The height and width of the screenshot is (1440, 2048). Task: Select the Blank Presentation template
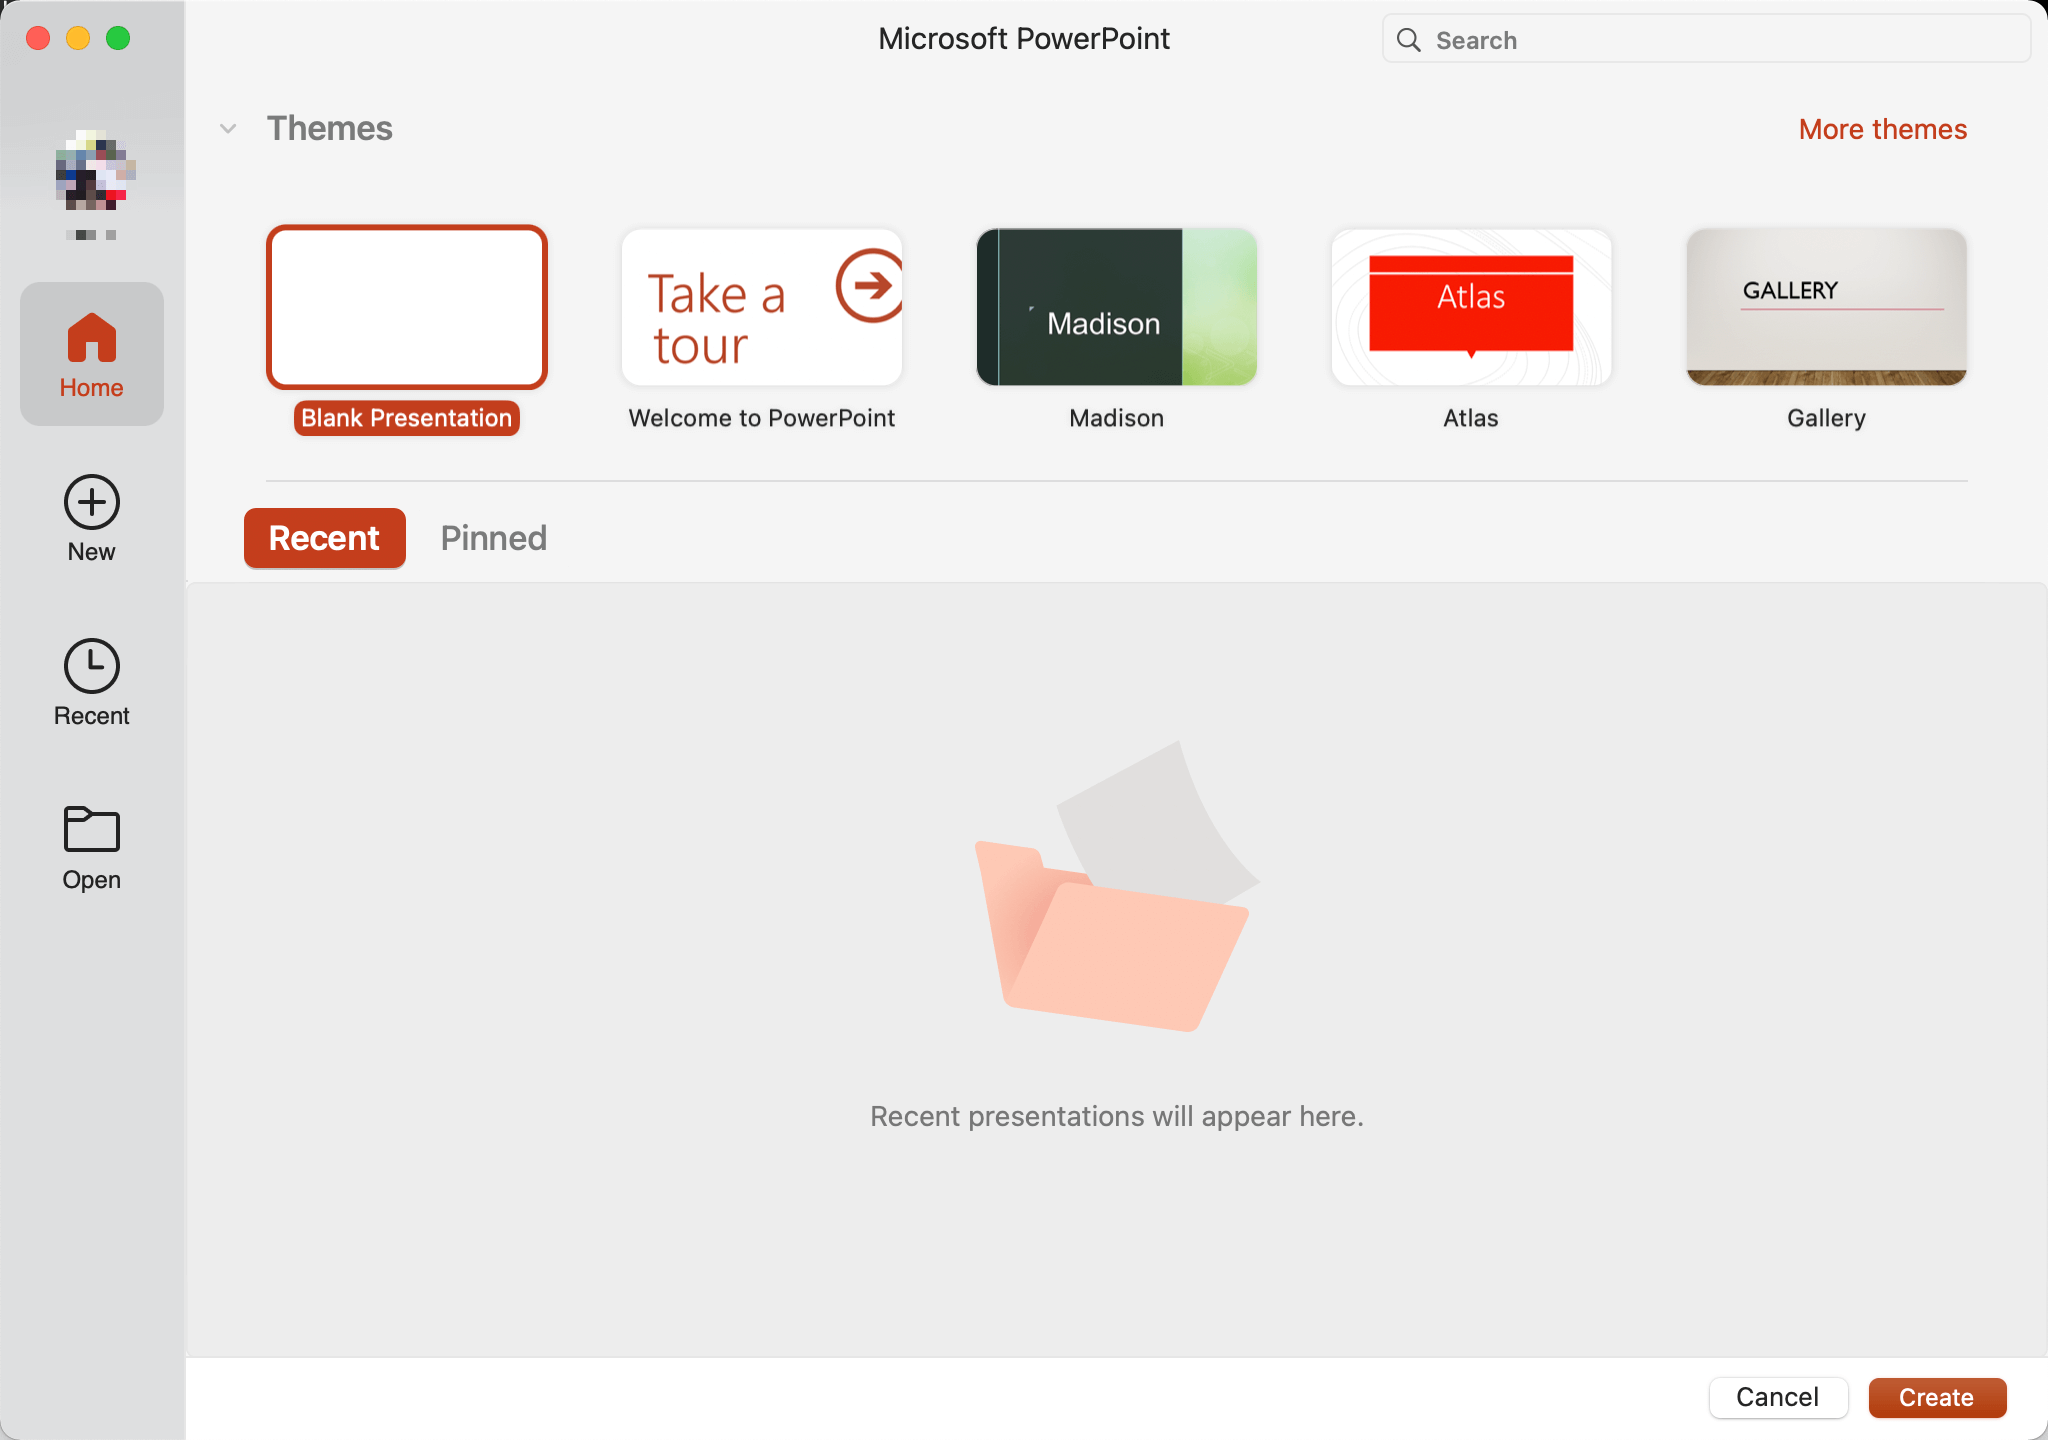click(x=407, y=307)
